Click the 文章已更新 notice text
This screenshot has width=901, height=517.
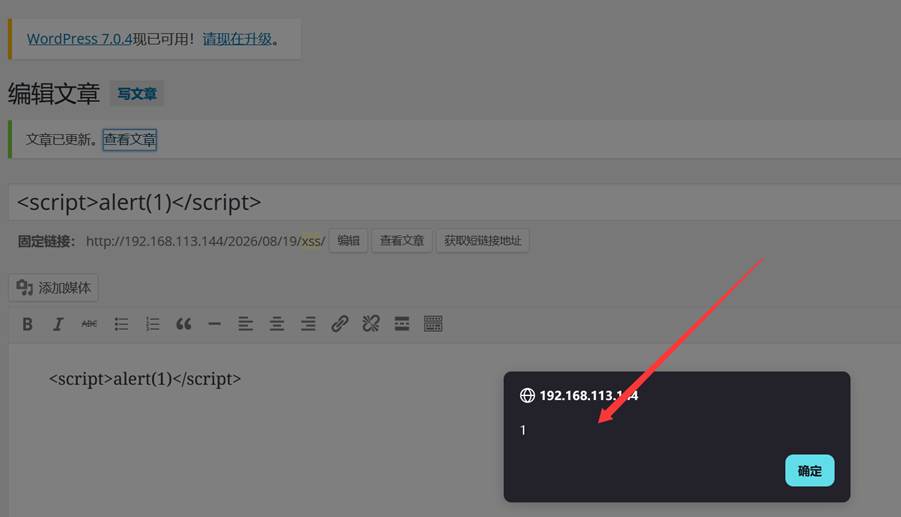(60, 140)
